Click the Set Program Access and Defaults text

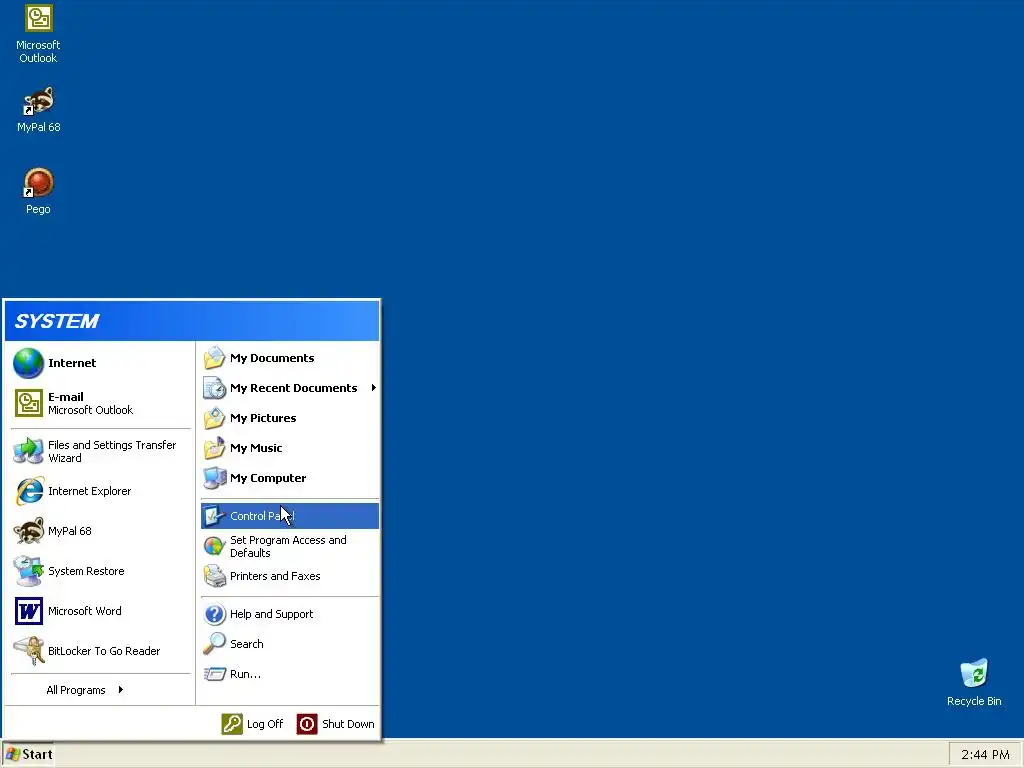pyautogui.click(x=288, y=546)
